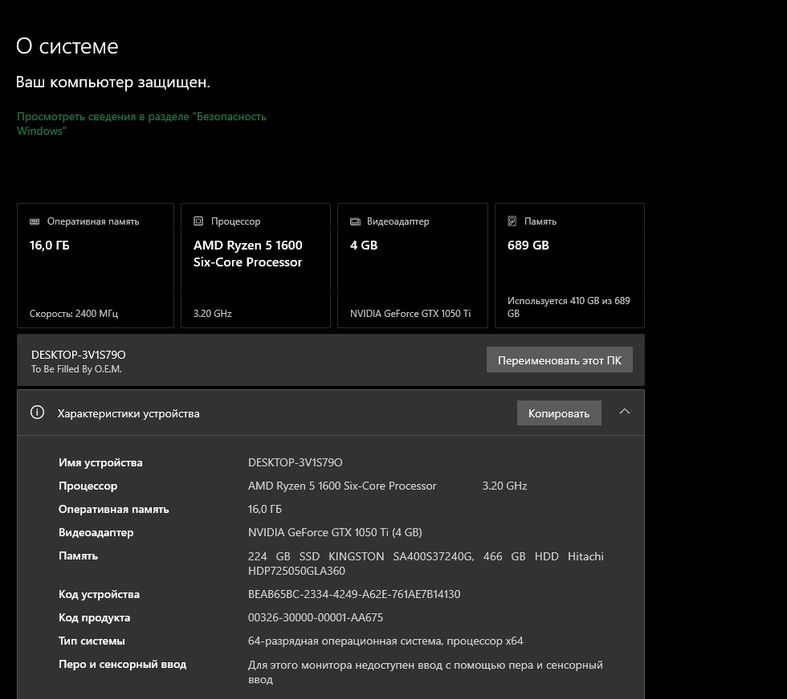Click the info icon beside Характеристики устройства
The width and height of the screenshot is (787, 699).
38,413
